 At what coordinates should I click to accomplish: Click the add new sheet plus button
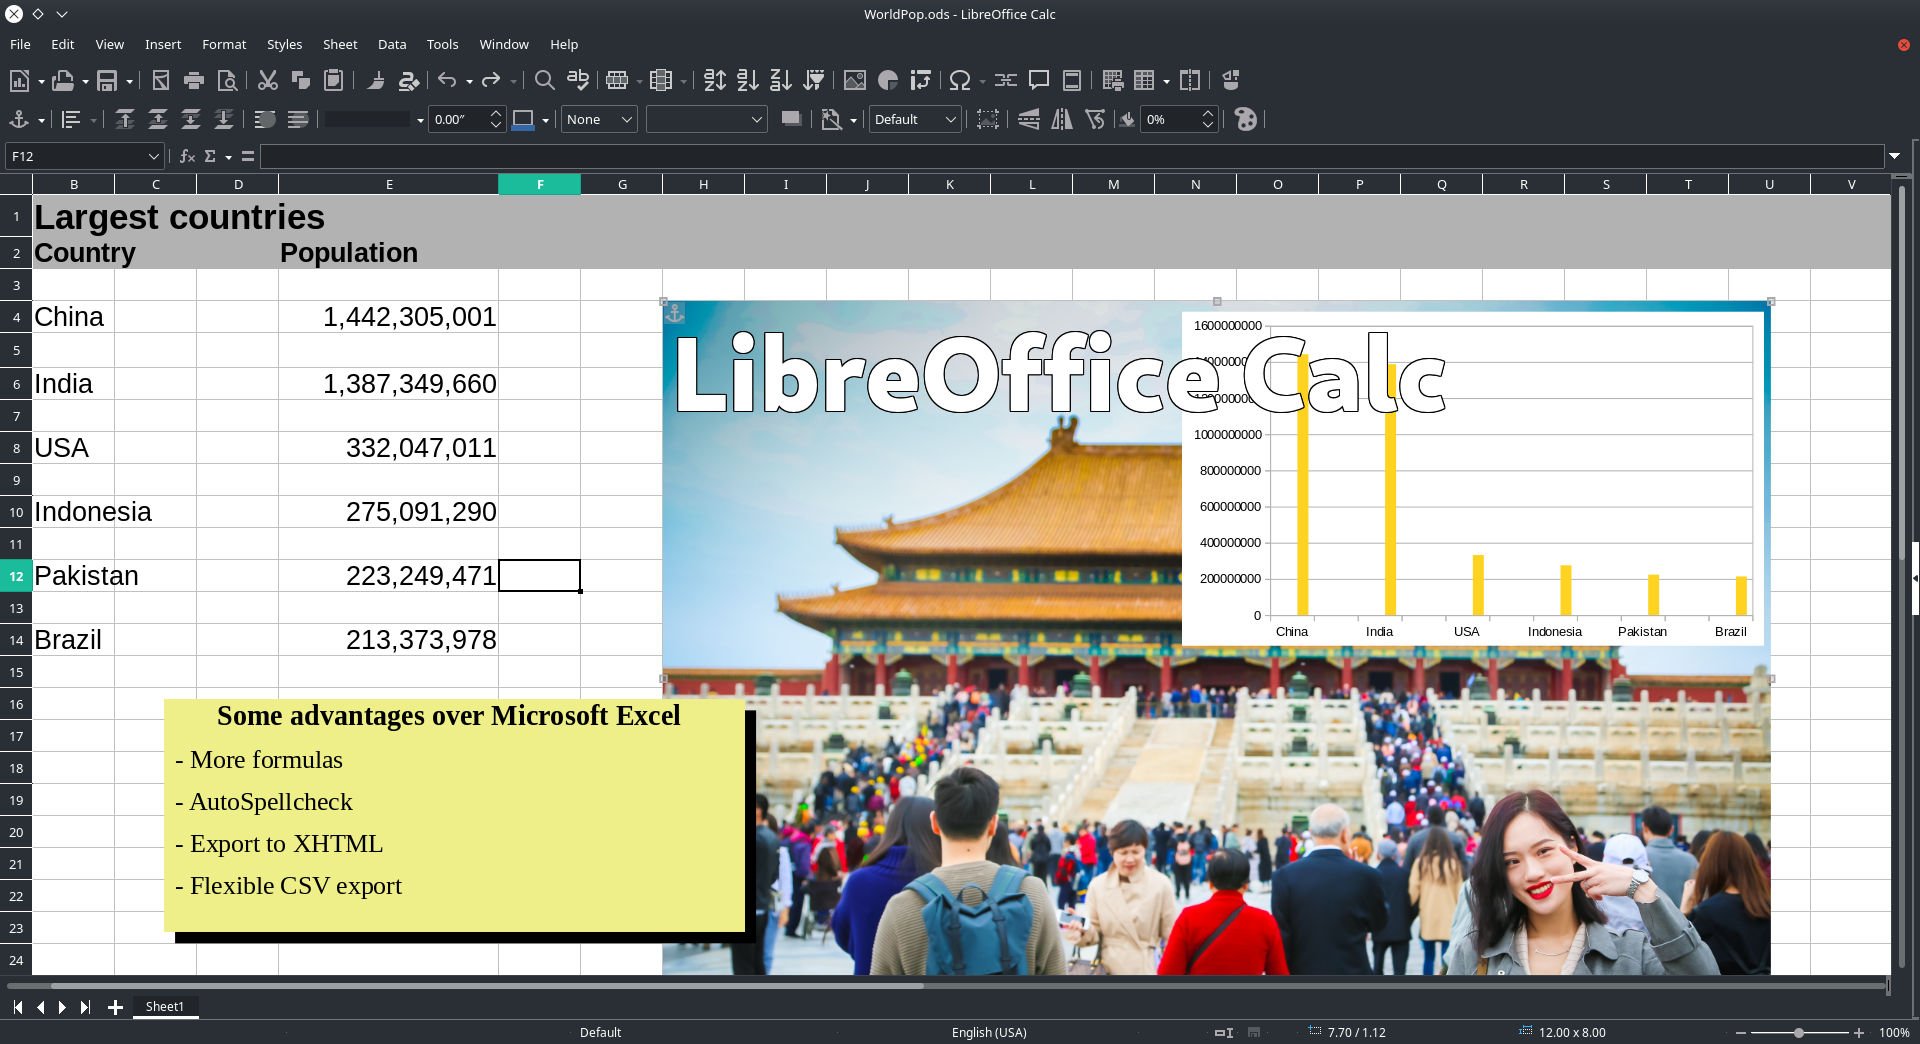pos(115,1007)
